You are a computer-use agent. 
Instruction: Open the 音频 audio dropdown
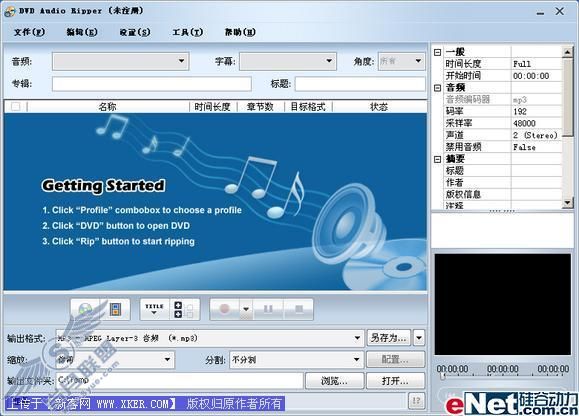click(x=120, y=61)
